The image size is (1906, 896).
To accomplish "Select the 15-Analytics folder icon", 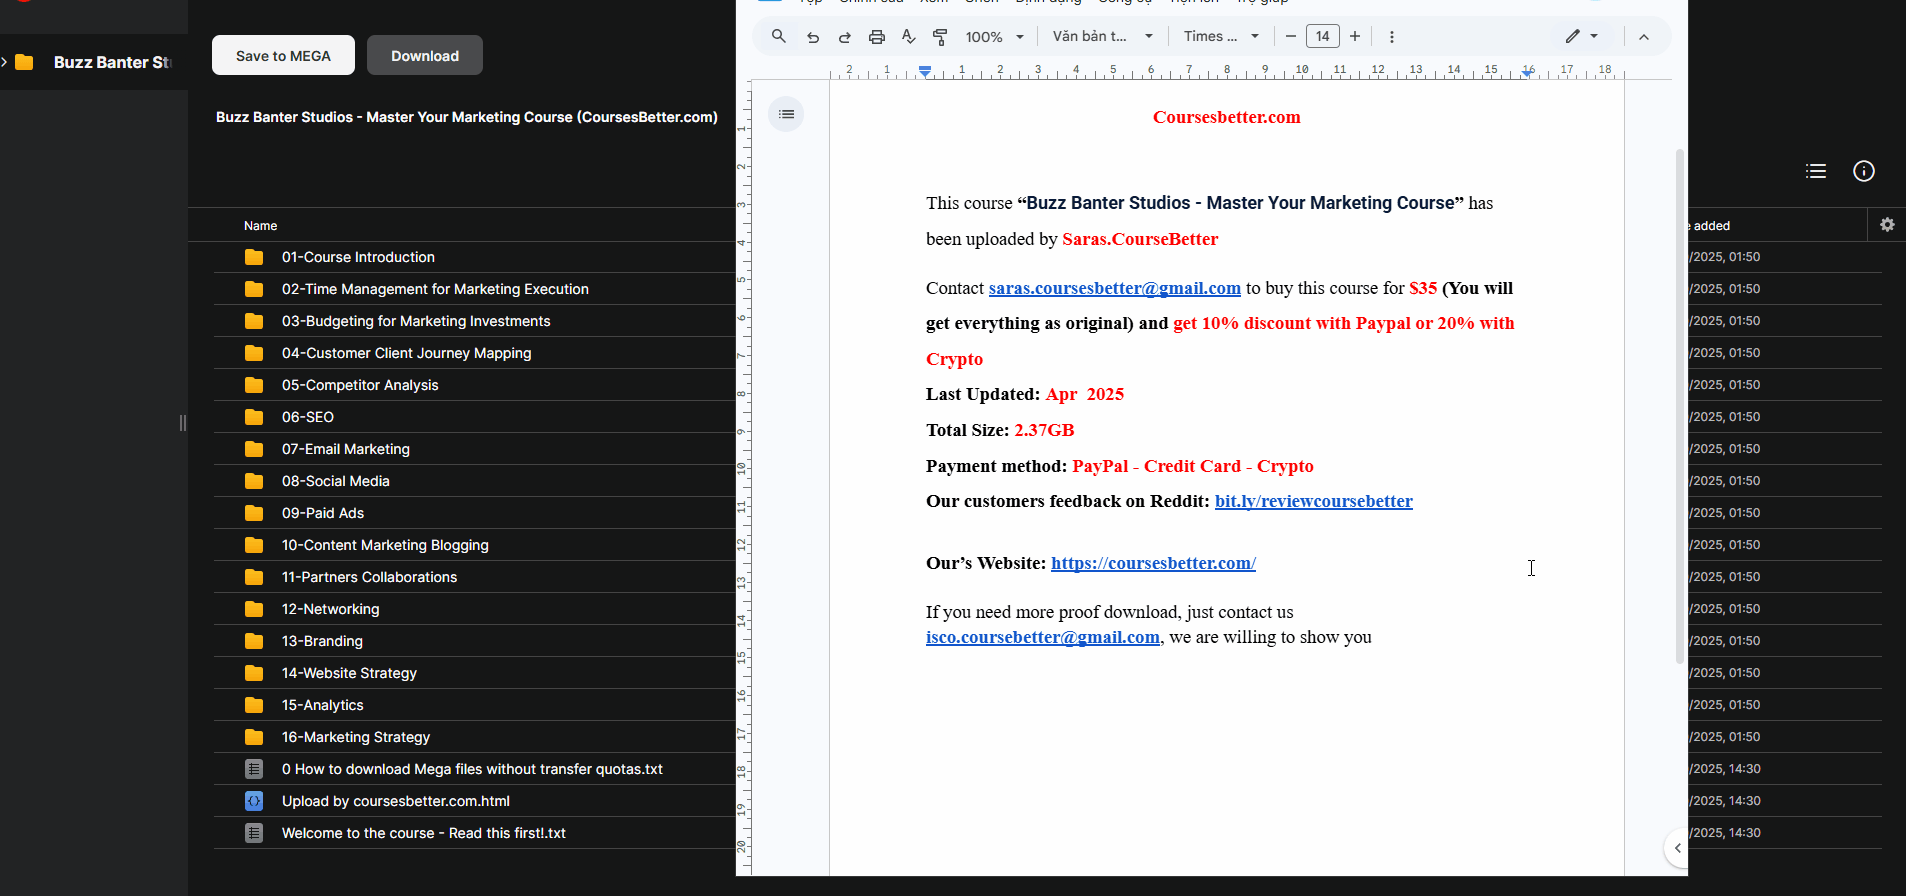I will [x=254, y=705].
